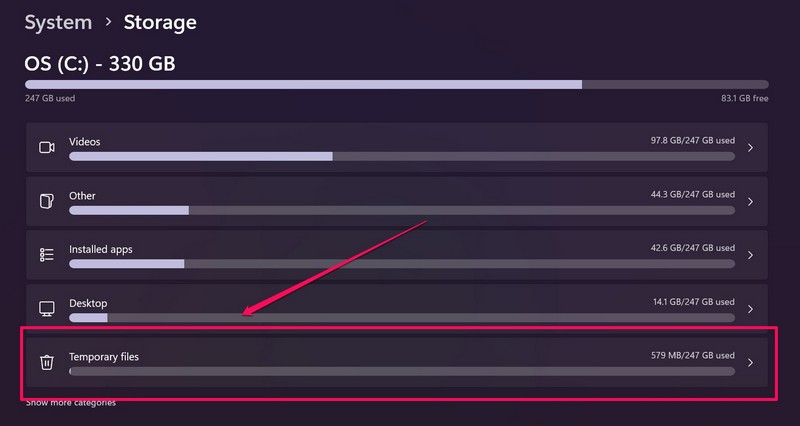Click the Installed apps list icon
800x426 pixels.
(46, 255)
